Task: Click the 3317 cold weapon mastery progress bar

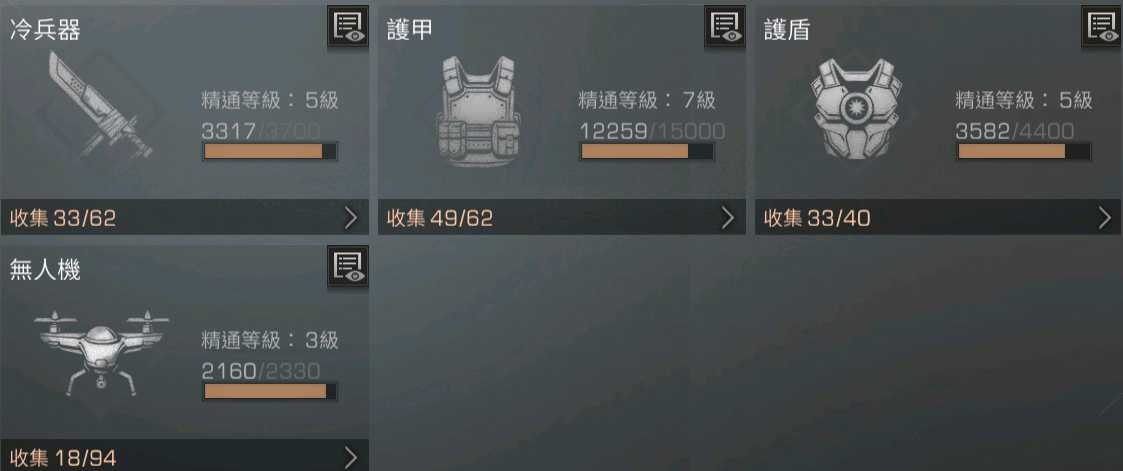Action: click(270, 151)
